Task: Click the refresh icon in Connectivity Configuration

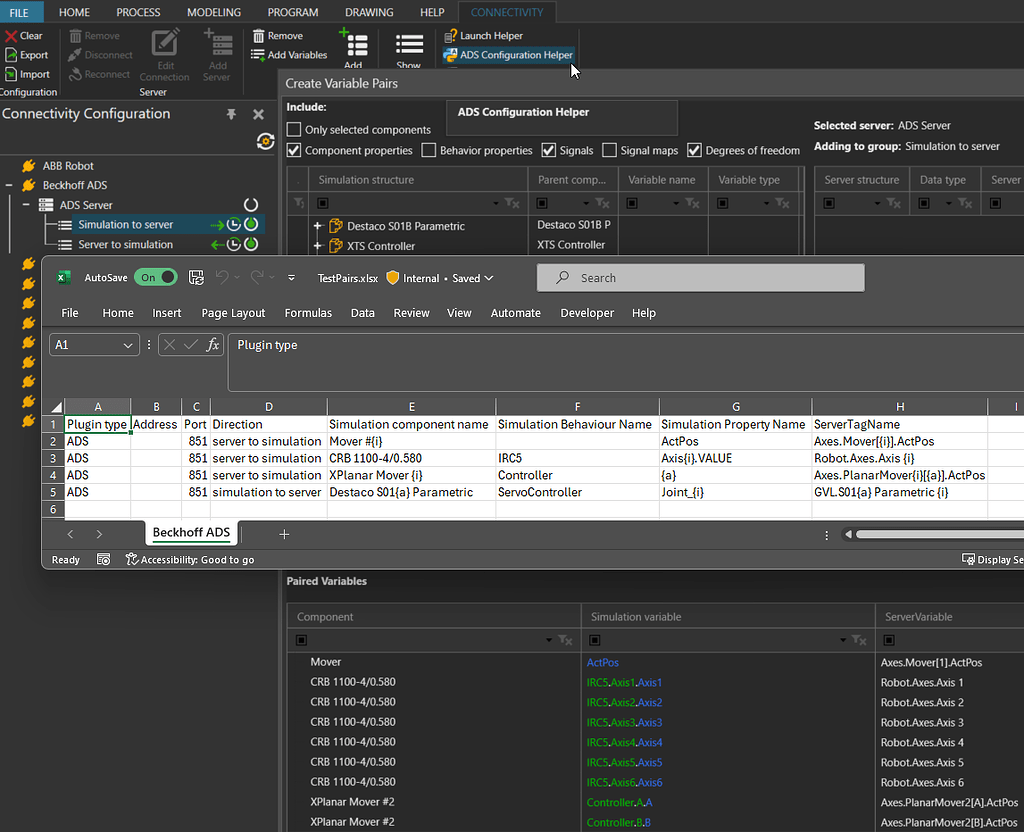Action: 265,141
